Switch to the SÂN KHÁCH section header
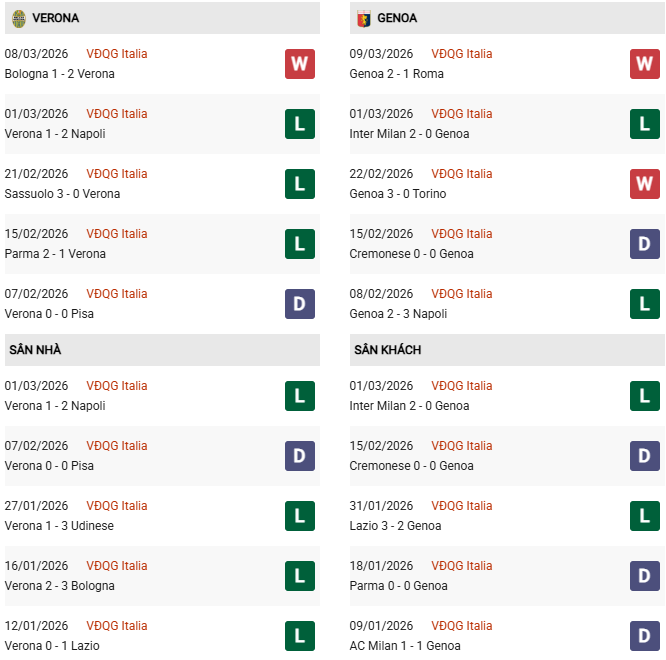 pyautogui.click(x=387, y=350)
